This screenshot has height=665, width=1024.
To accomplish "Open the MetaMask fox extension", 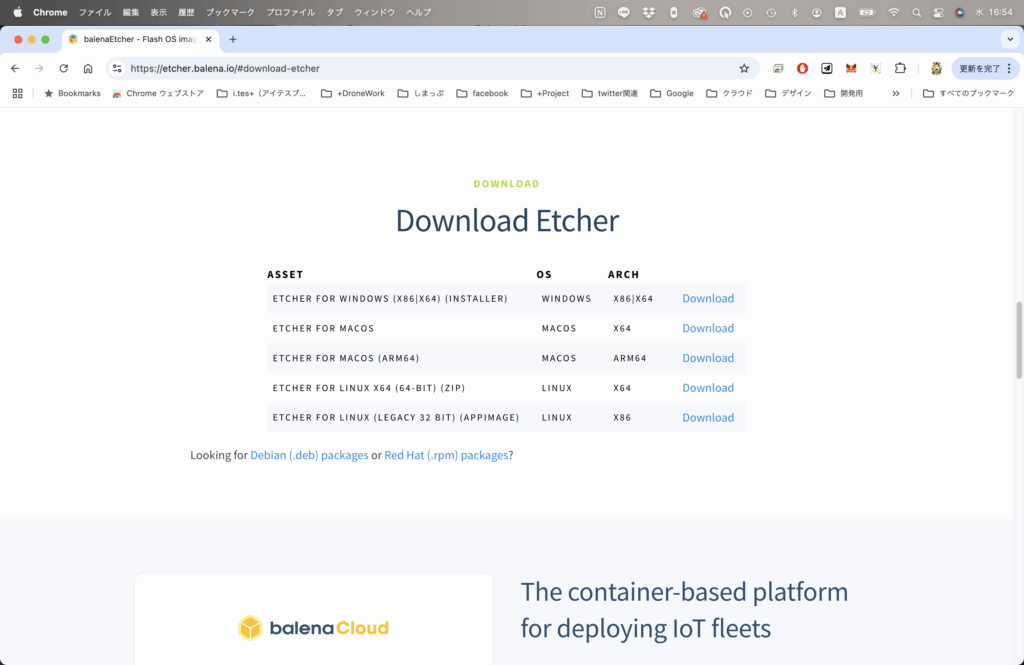I will pyautogui.click(x=851, y=68).
